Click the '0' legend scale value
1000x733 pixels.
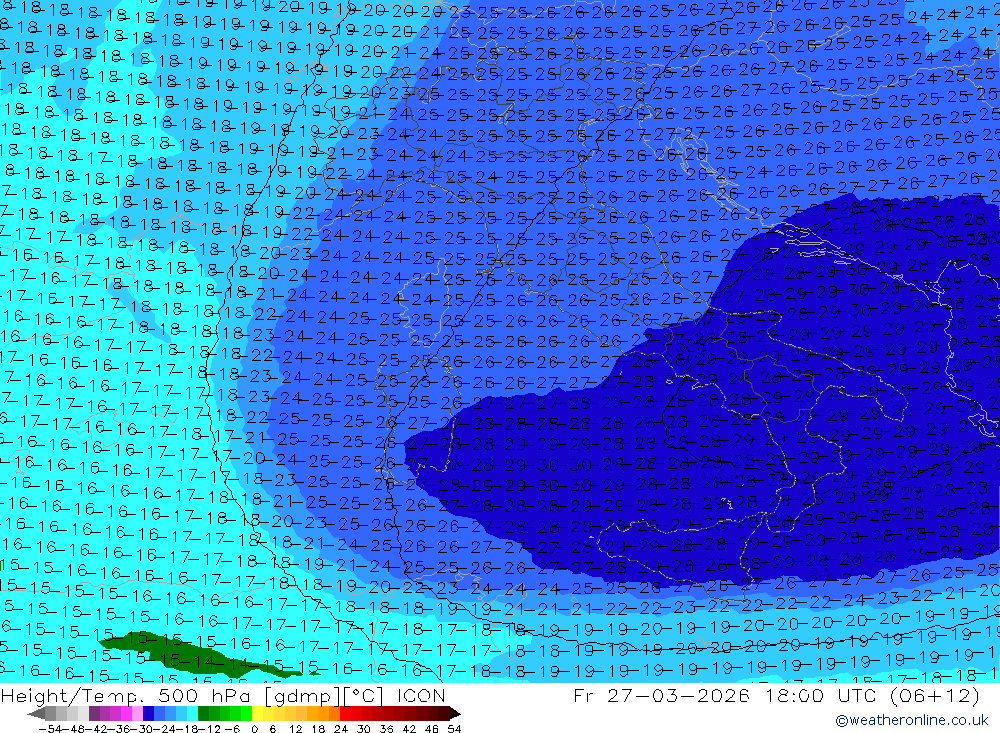254,729
